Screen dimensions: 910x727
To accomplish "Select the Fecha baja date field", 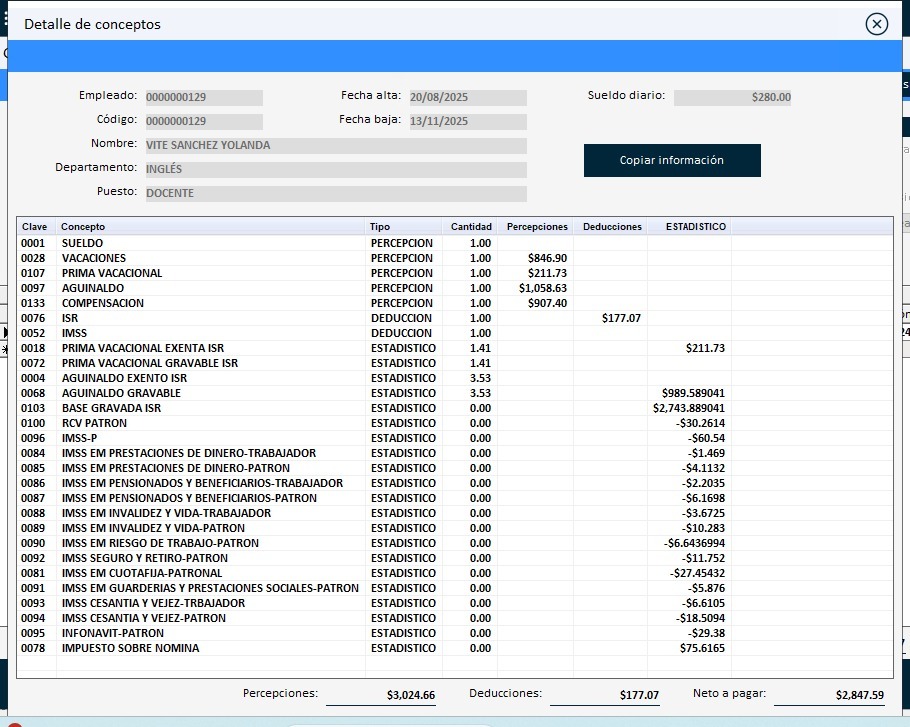I will (466, 122).
